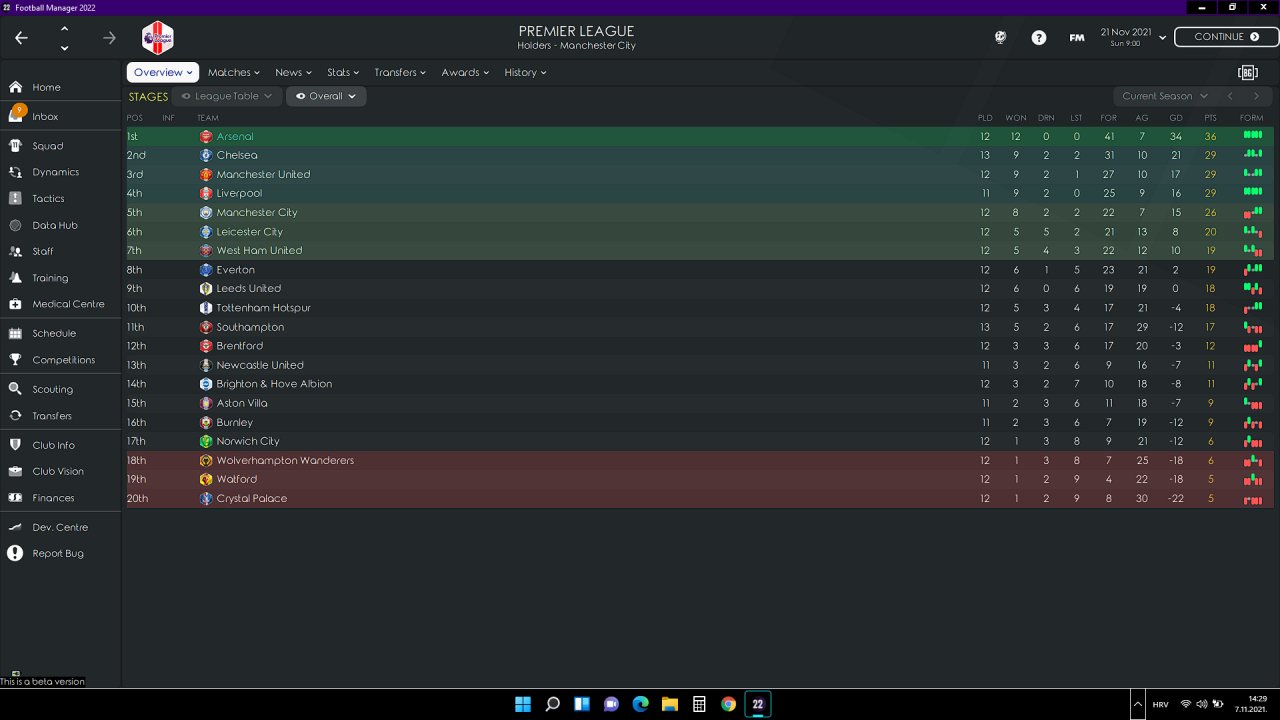
Task: Open Liverpool's club page
Action: click(239, 193)
